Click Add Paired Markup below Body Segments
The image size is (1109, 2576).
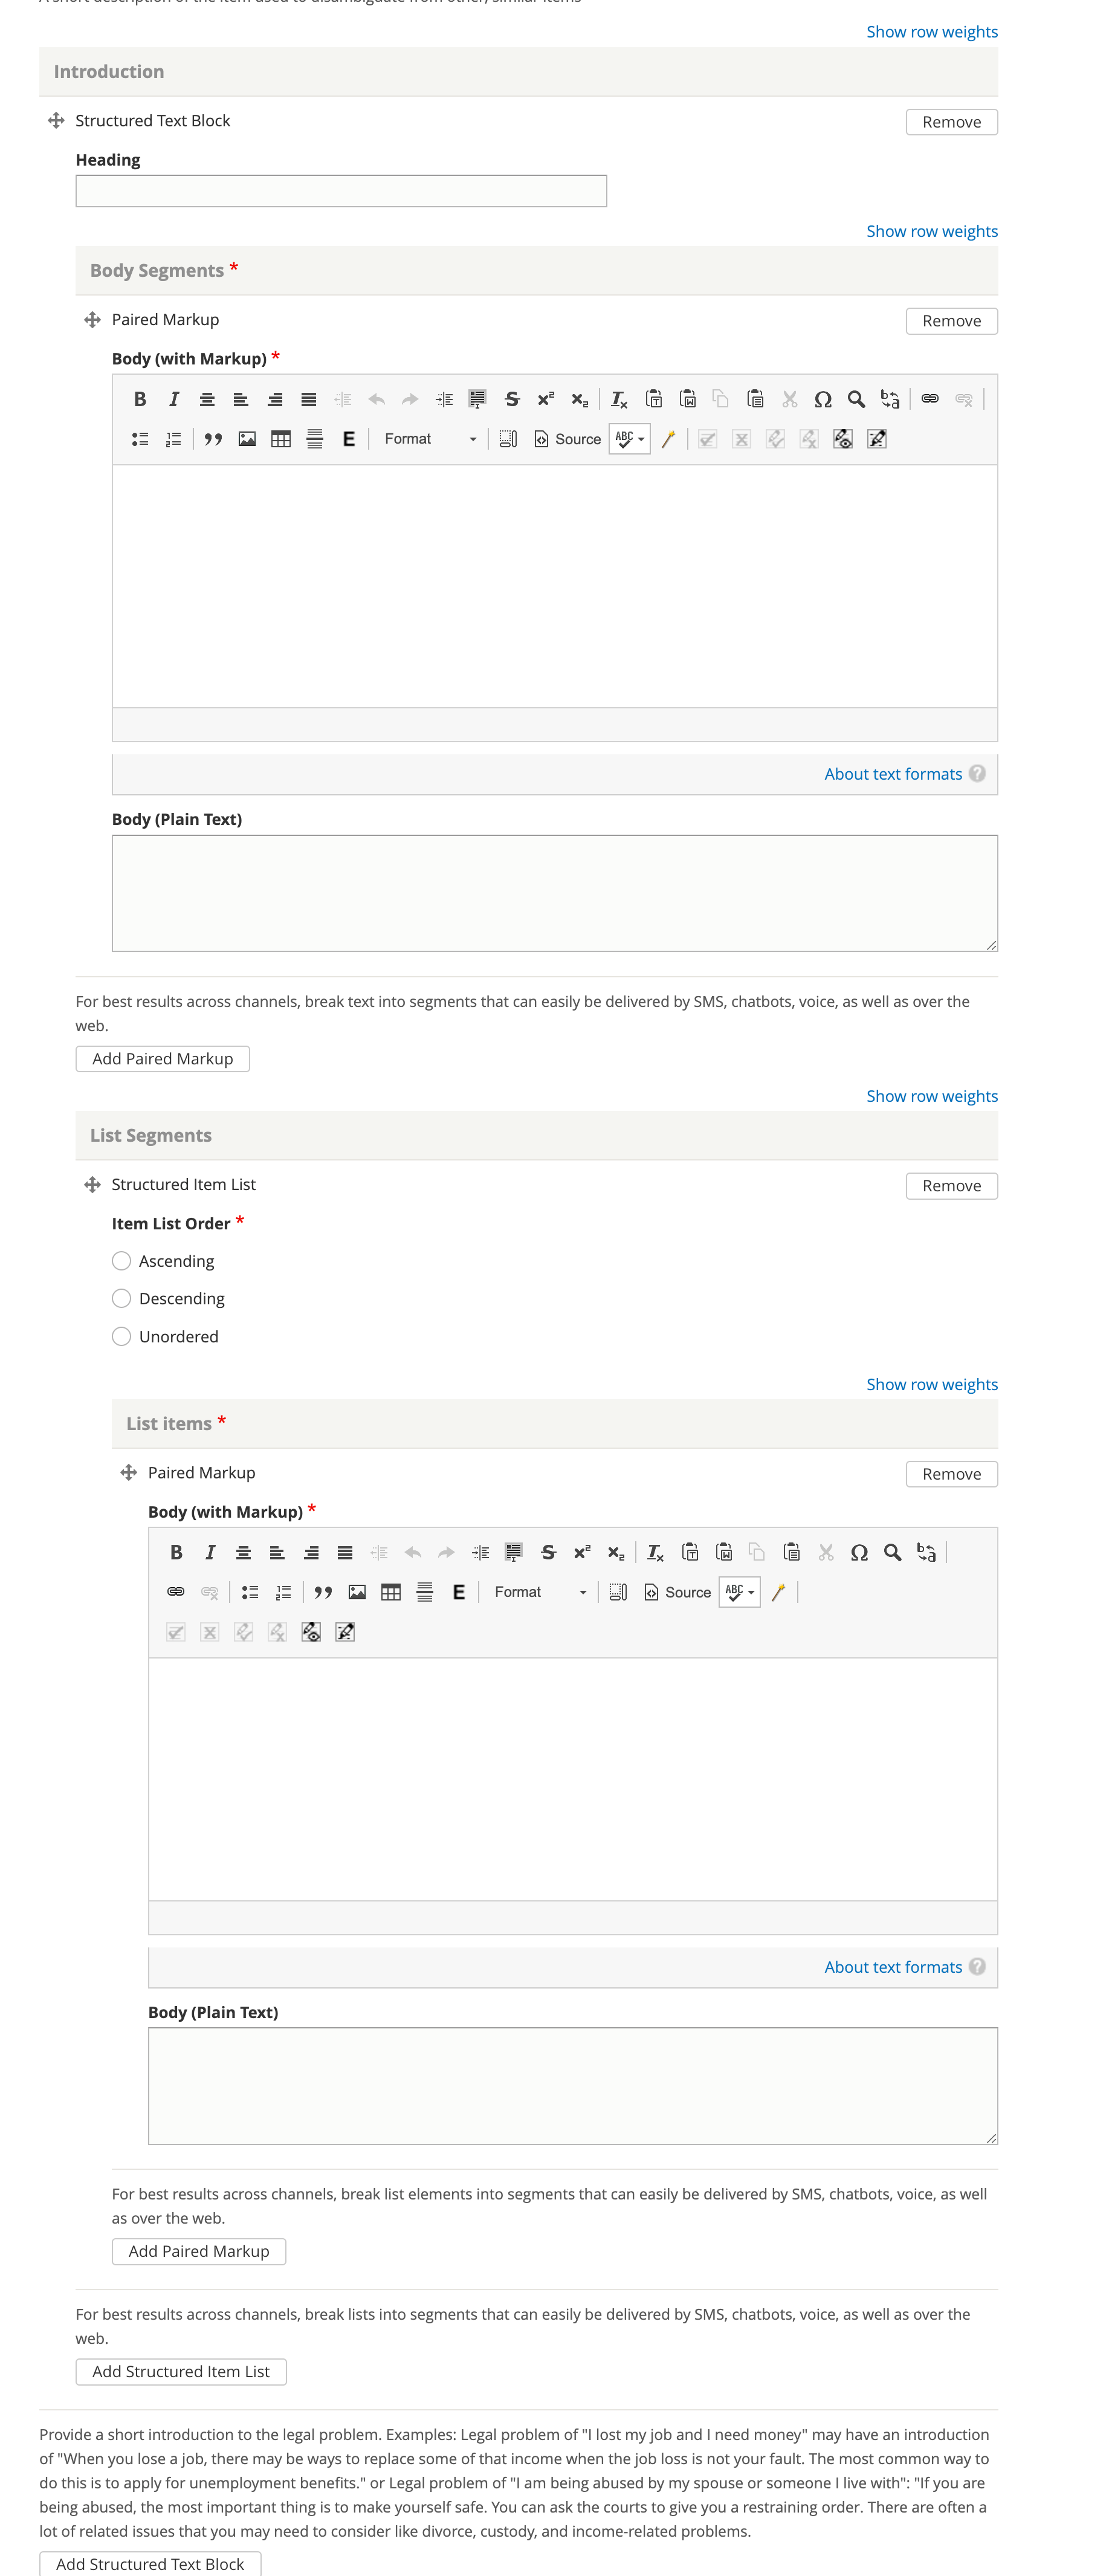(x=163, y=1059)
